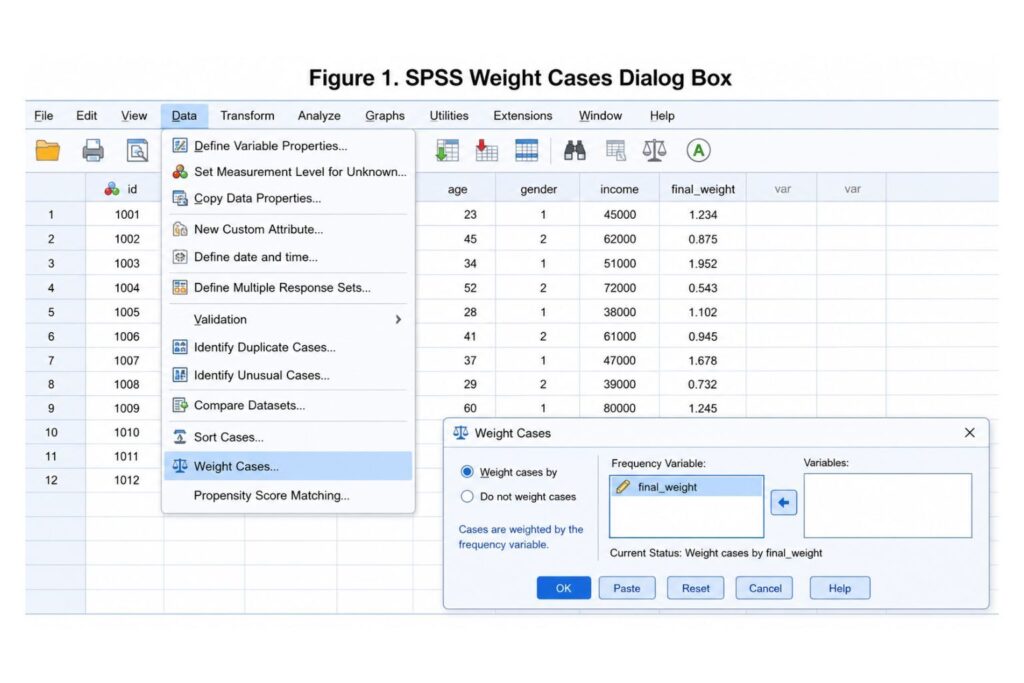Click the empty Variables list box
This screenshot has width=1024, height=683.
[x=888, y=505]
